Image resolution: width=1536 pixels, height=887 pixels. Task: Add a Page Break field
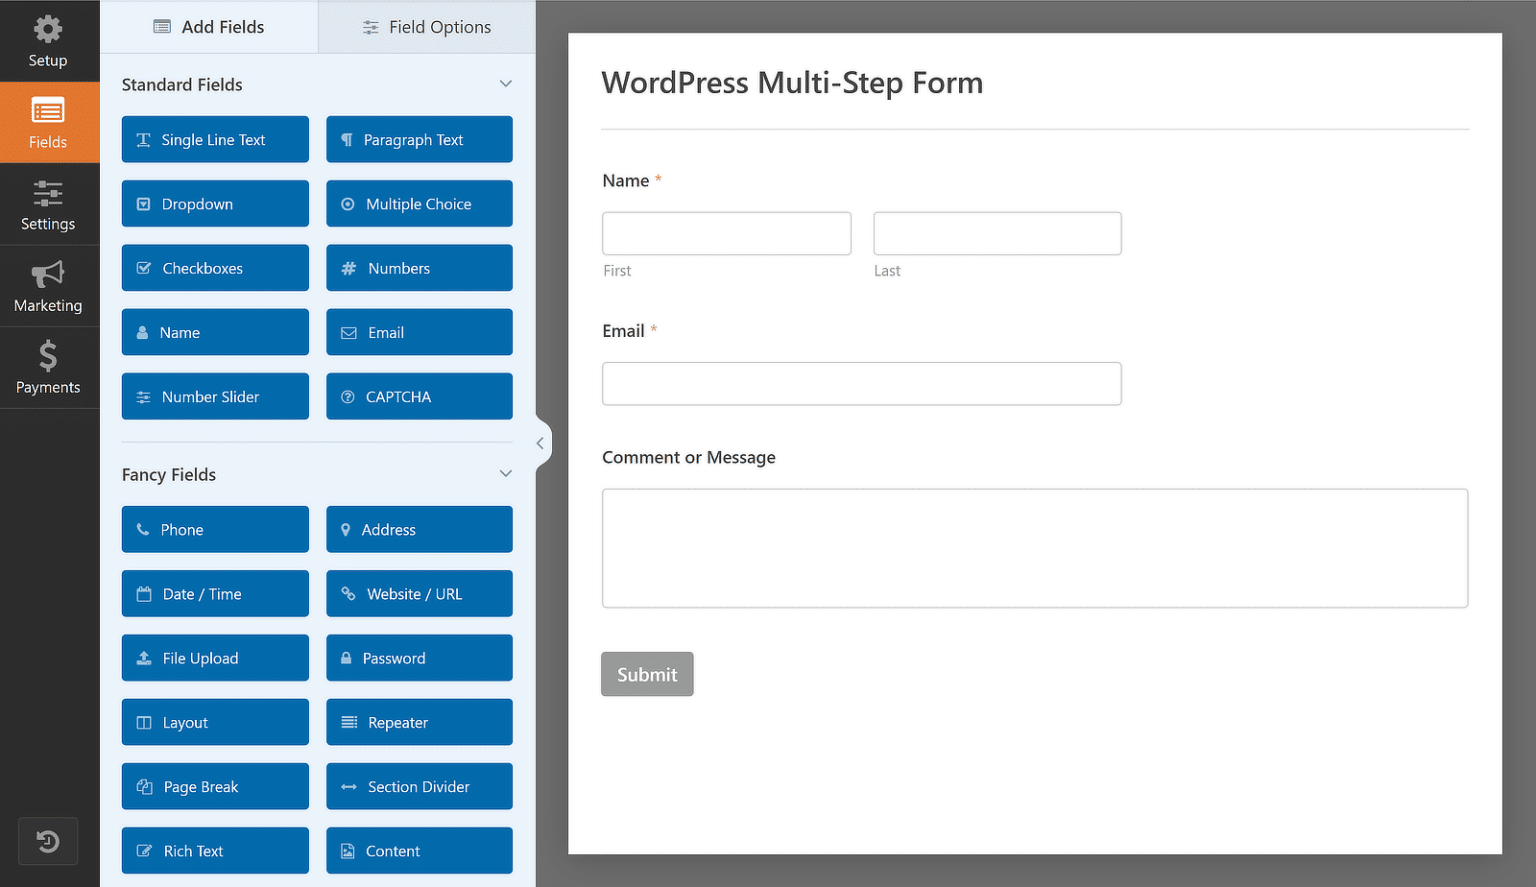click(x=214, y=786)
